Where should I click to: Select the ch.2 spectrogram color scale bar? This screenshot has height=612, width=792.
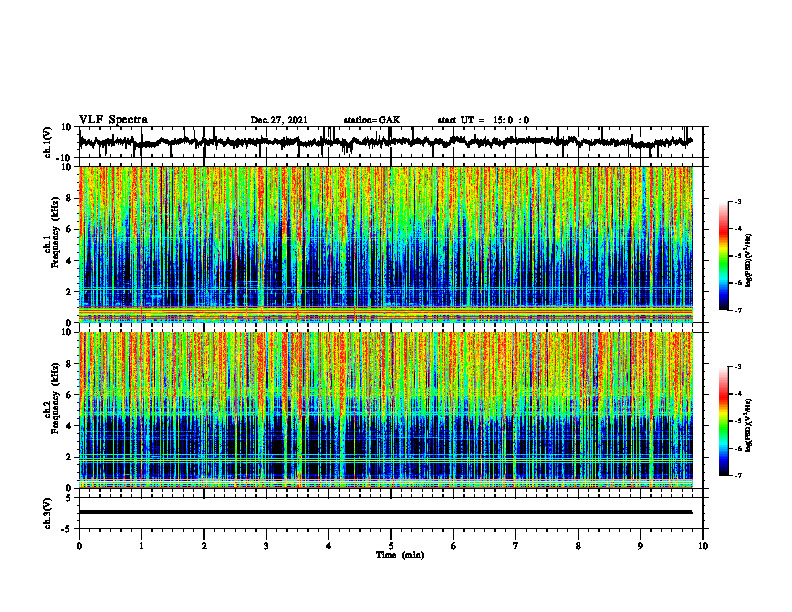tap(723, 421)
